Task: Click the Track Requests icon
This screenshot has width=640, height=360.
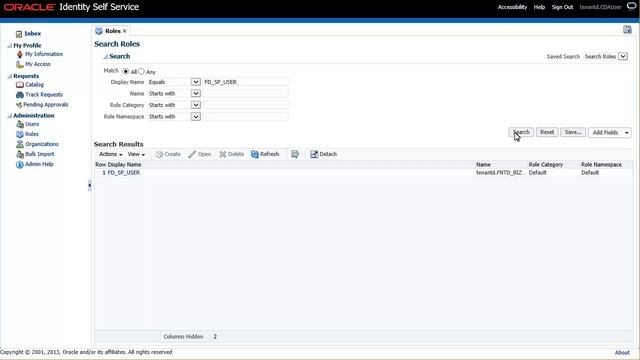Action: pyautogui.click(x=20, y=95)
